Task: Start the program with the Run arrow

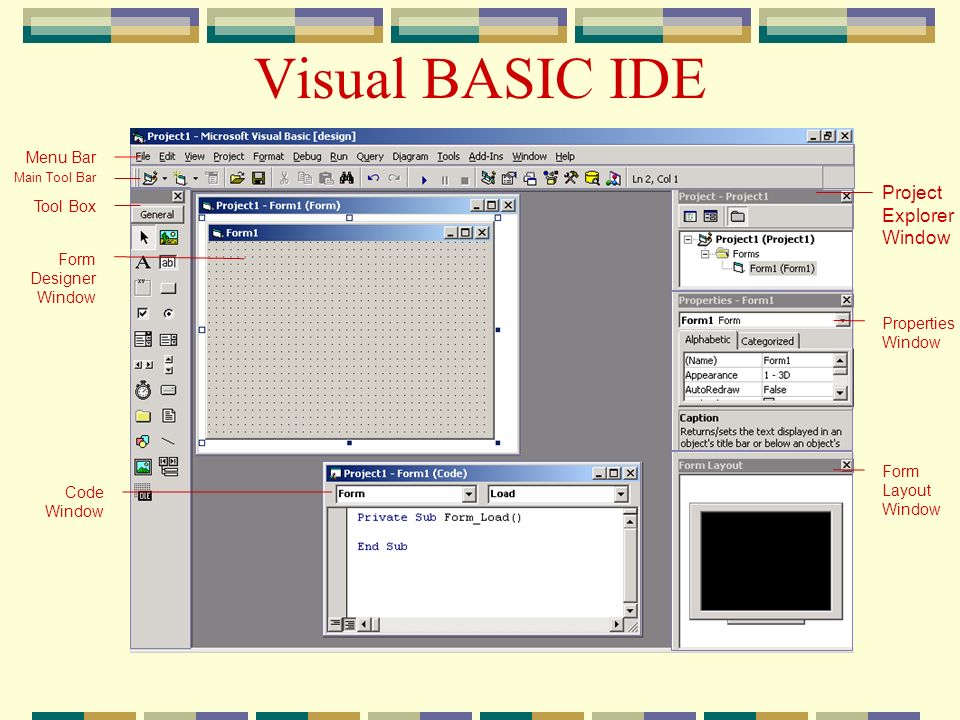Action: click(x=424, y=180)
